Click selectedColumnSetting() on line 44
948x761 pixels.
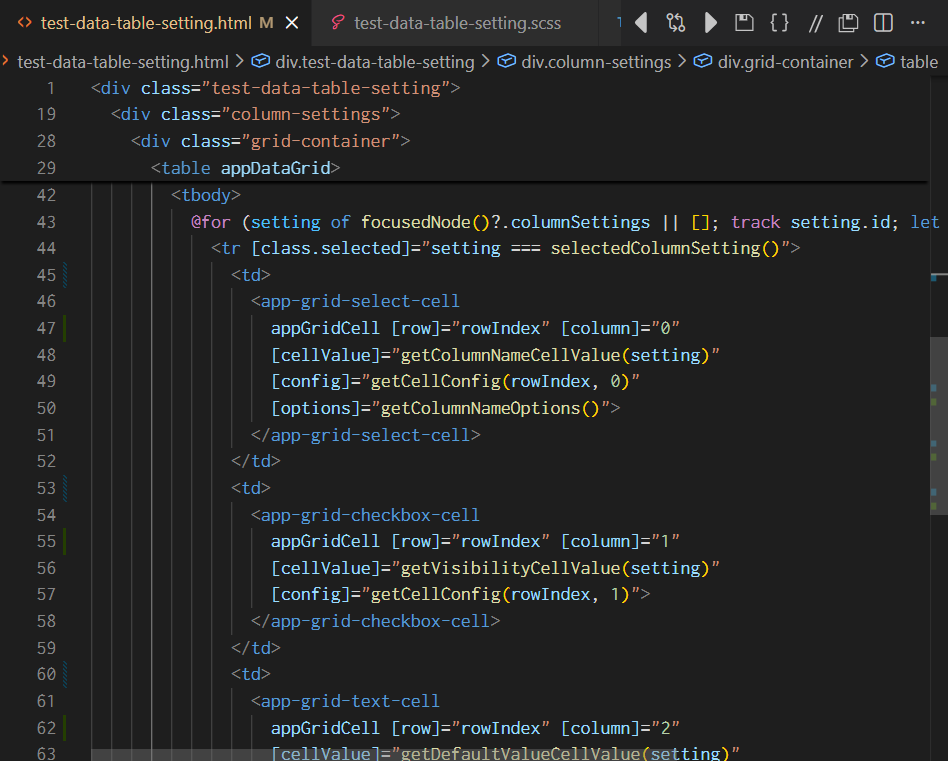point(665,248)
